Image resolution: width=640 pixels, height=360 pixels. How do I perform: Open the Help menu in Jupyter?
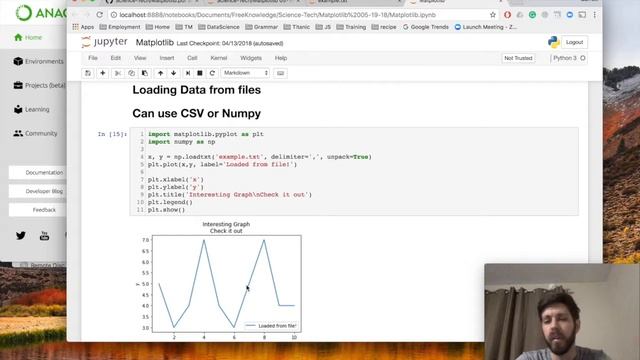click(x=281, y=58)
